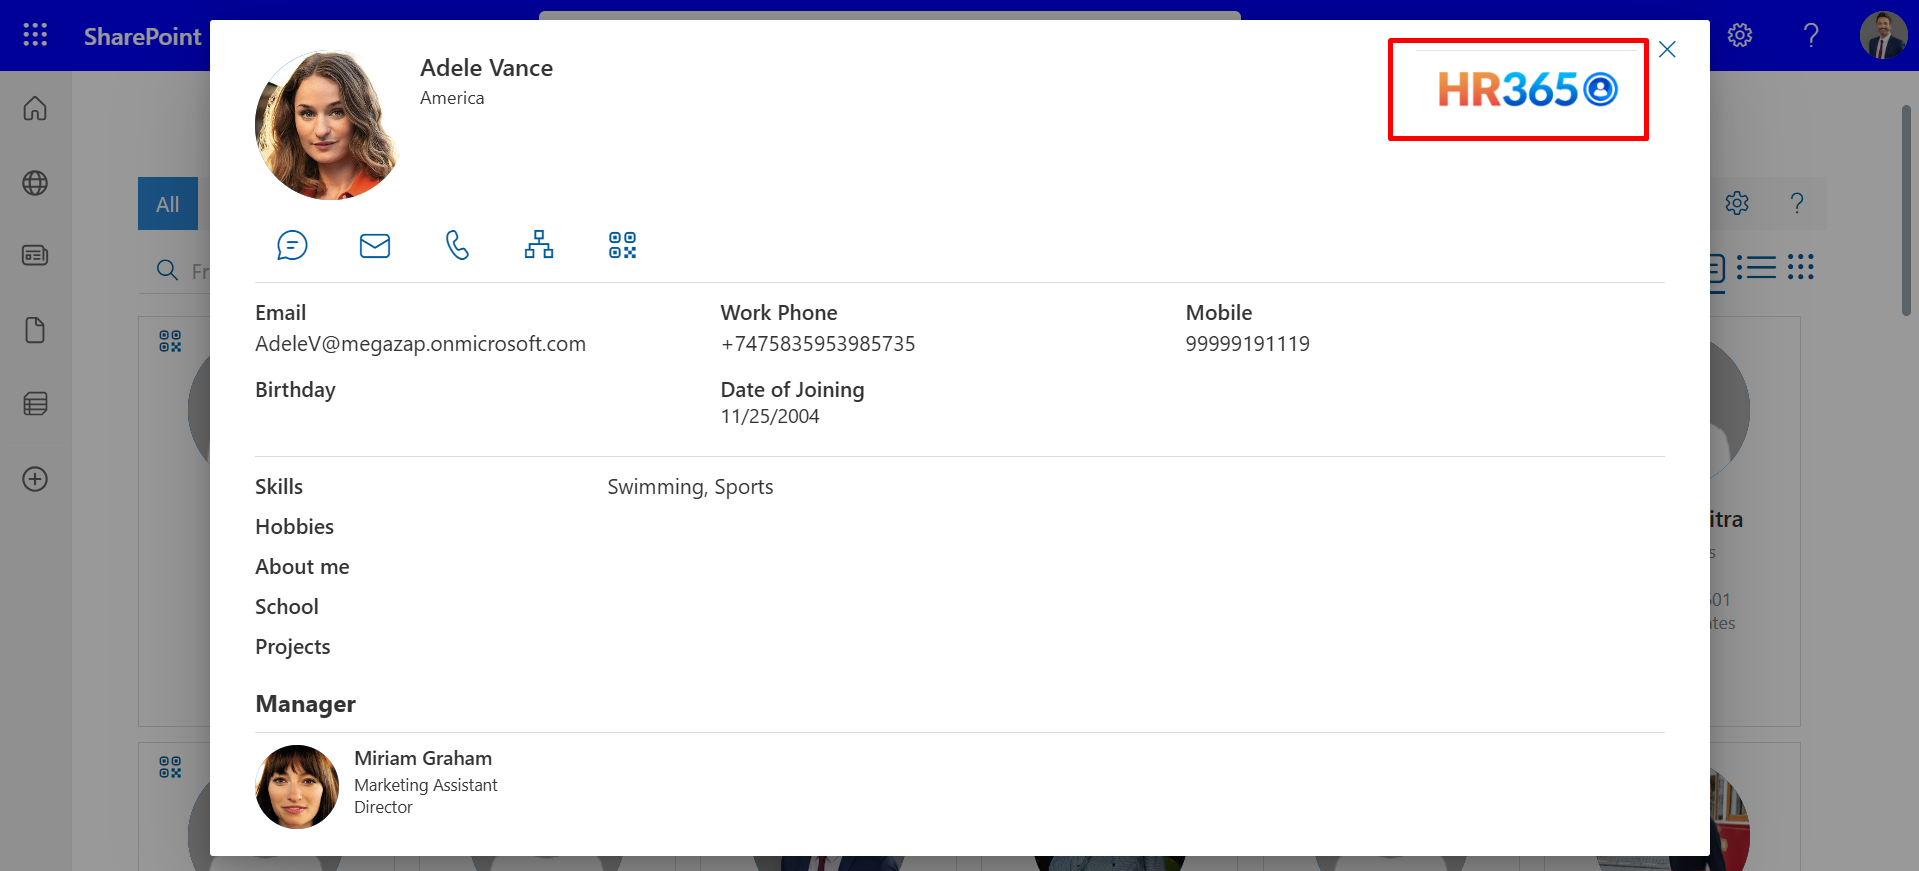Image resolution: width=1919 pixels, height=871 pixels.
Task: Click the Hobbies field label
Action: pyautogui.click(x=294, y=527)
